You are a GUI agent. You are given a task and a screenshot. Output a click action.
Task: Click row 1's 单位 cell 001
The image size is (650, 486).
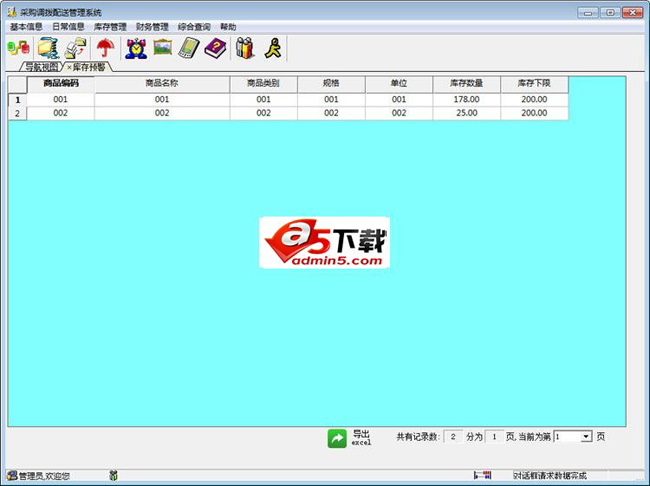click(x=399, y=100)
